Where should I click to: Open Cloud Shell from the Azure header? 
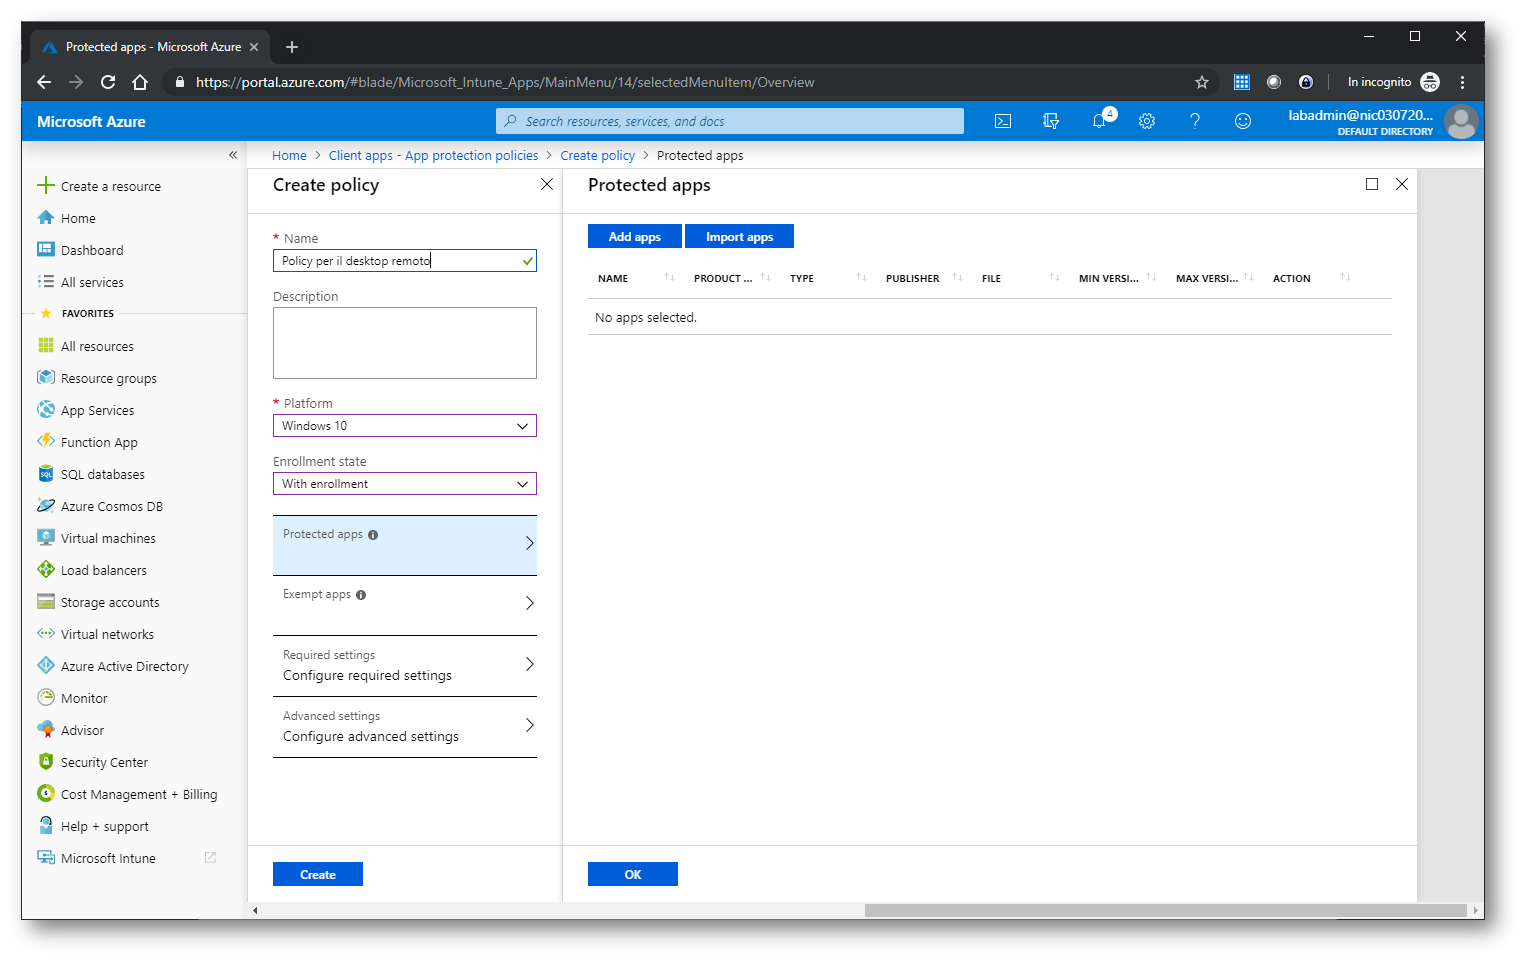[1003, 121]
